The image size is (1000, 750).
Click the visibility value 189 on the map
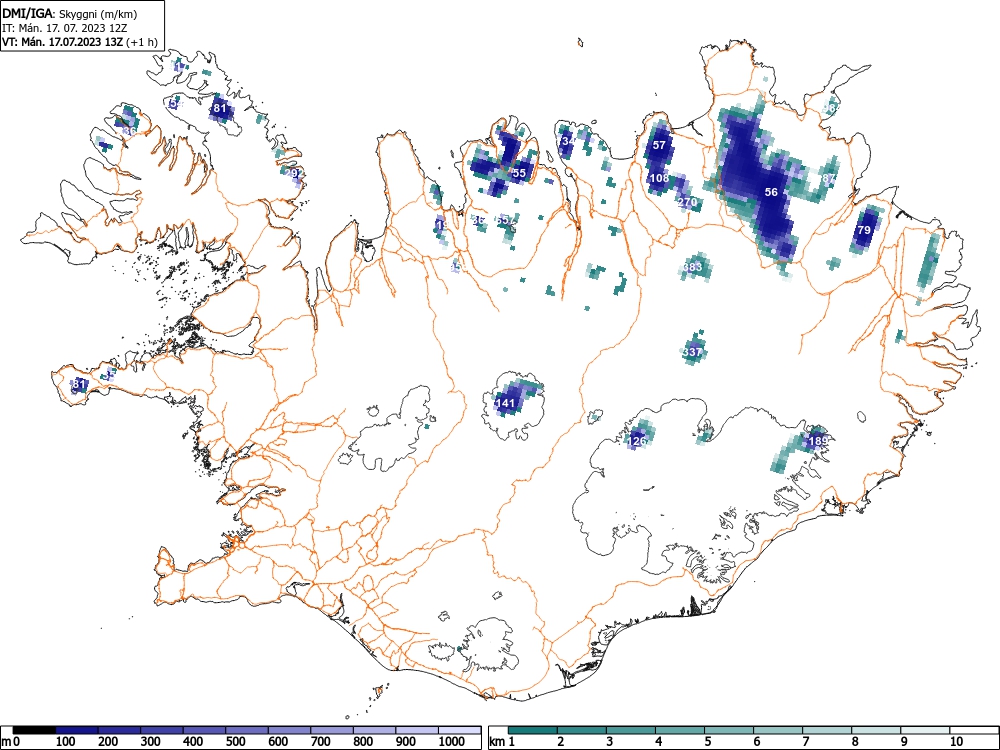click(x=818, y=441)
